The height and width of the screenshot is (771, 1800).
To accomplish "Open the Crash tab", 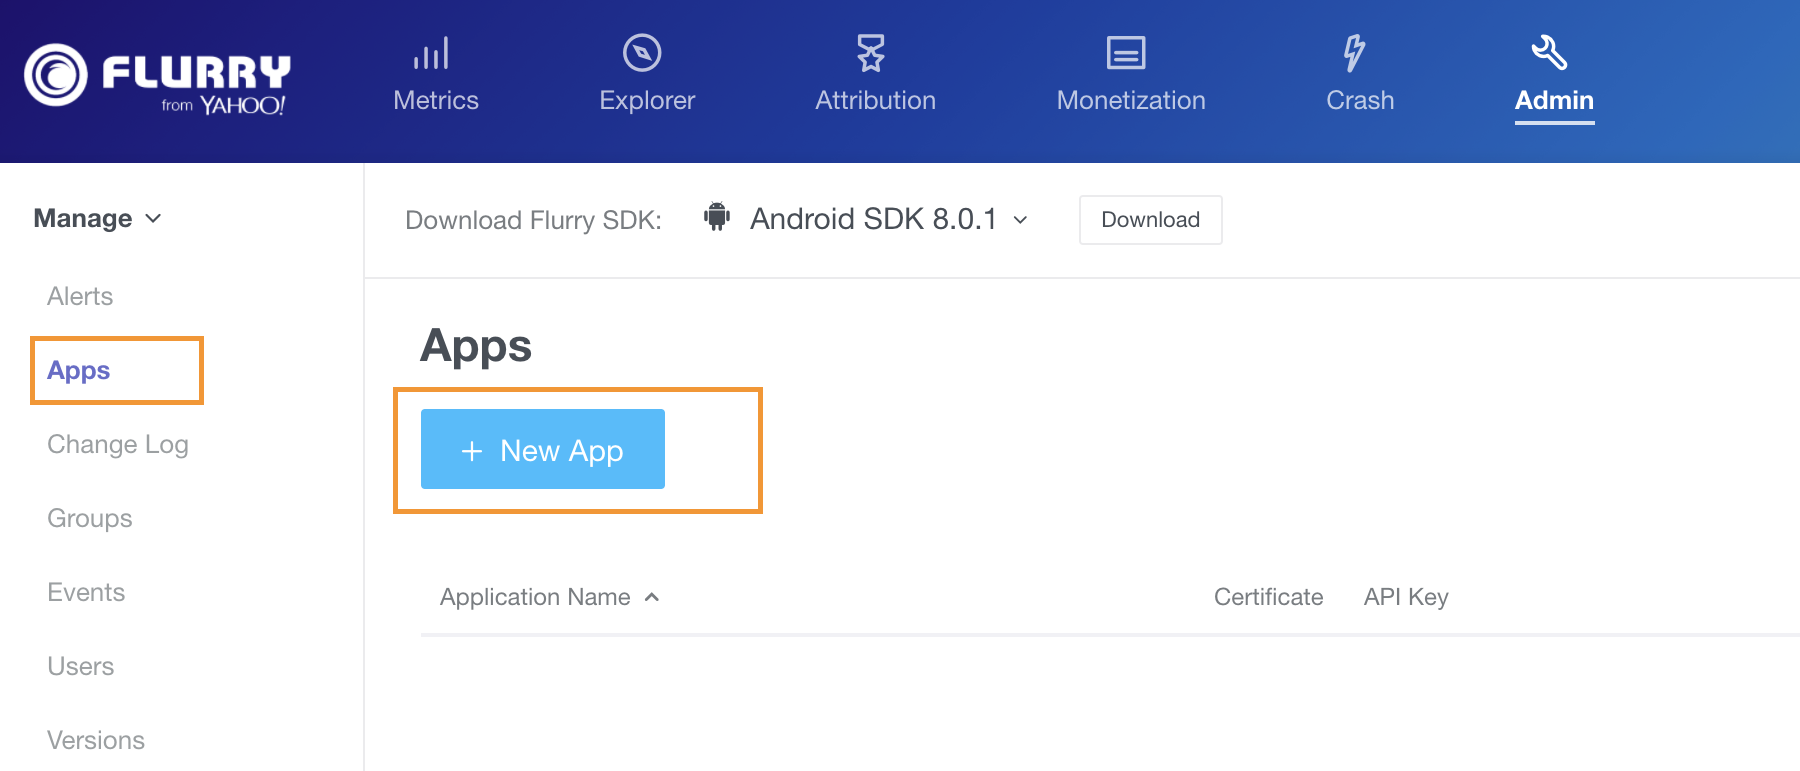I will [1360, 100].
